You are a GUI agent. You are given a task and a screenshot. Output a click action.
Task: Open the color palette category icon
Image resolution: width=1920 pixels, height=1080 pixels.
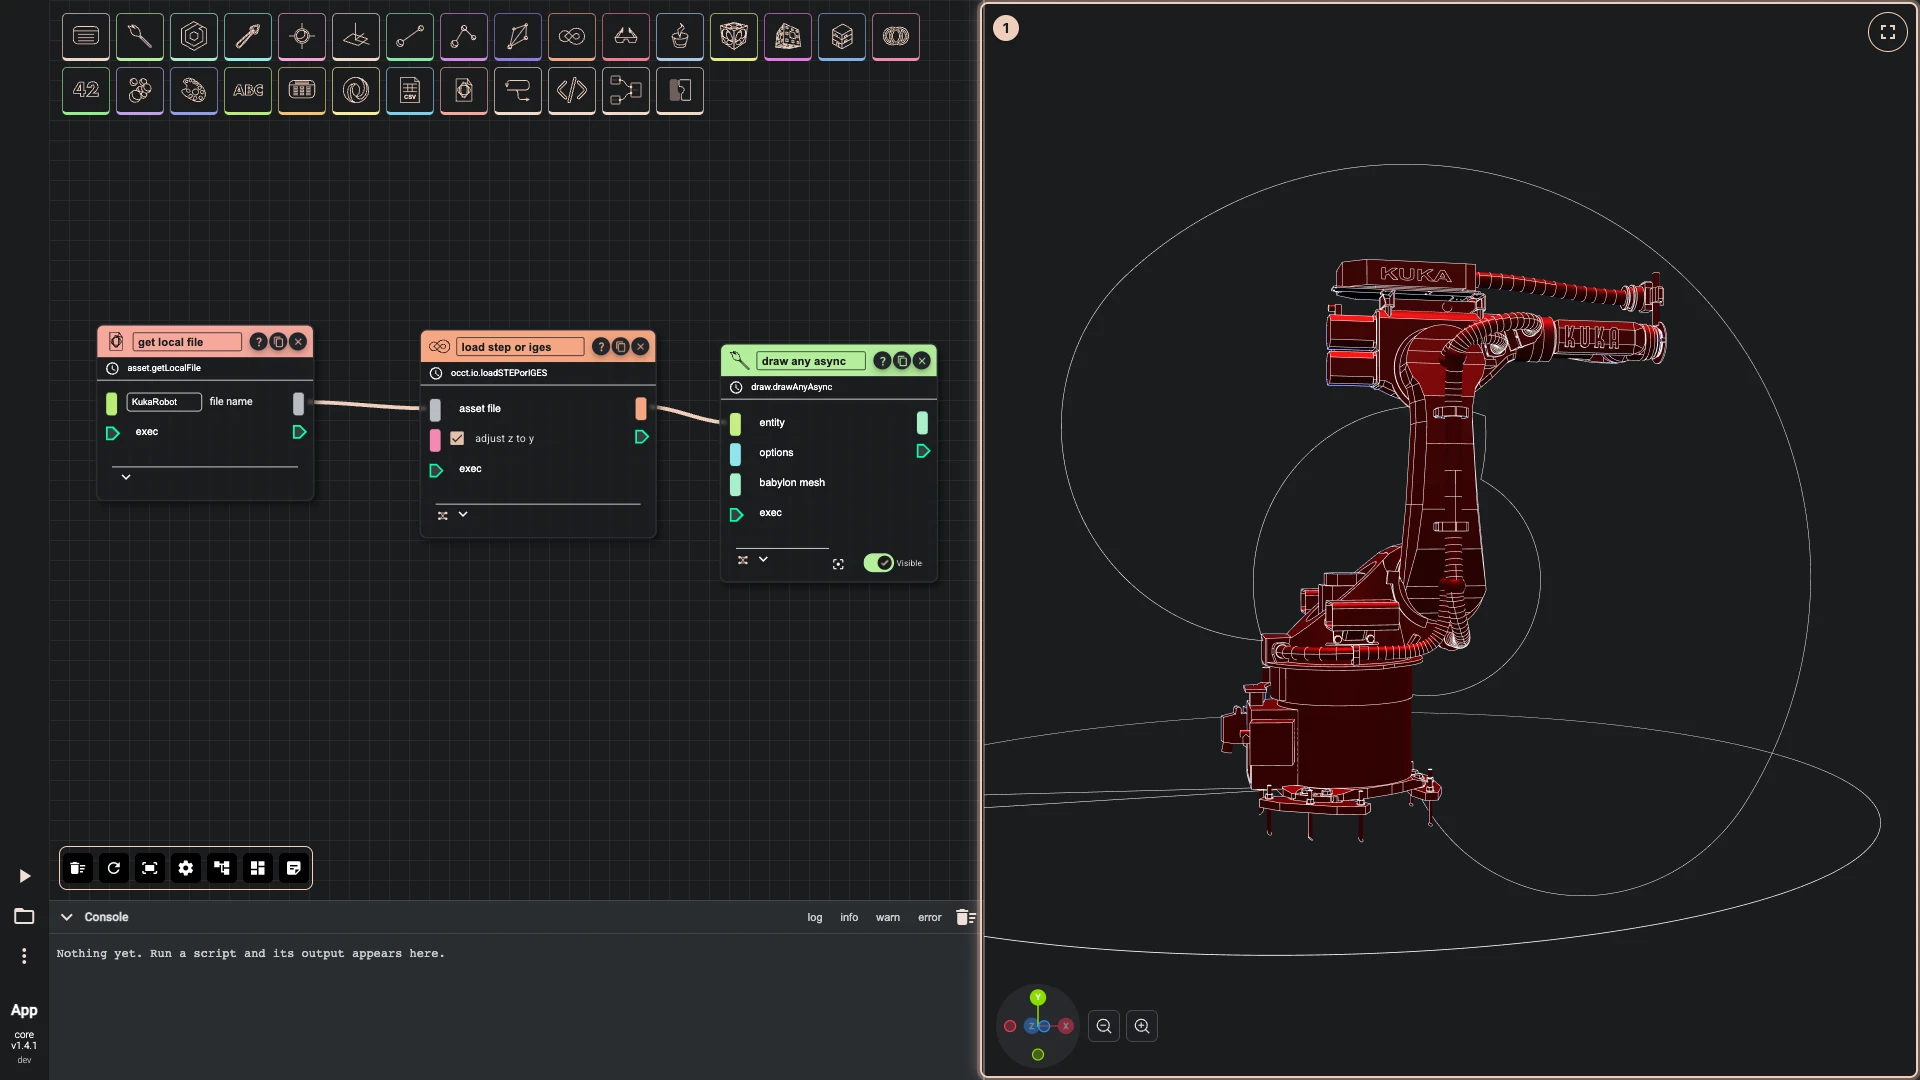tap(194, 90)
